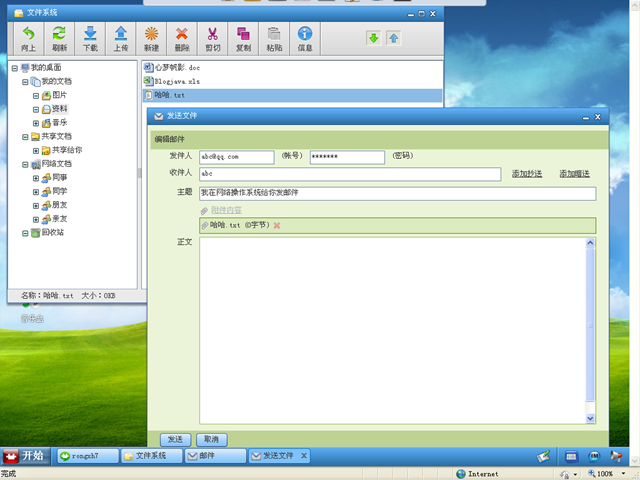Screen dimensions: 640x480
Task: Click the edit pencil tray icon
Action: click(x=543, y=456)
